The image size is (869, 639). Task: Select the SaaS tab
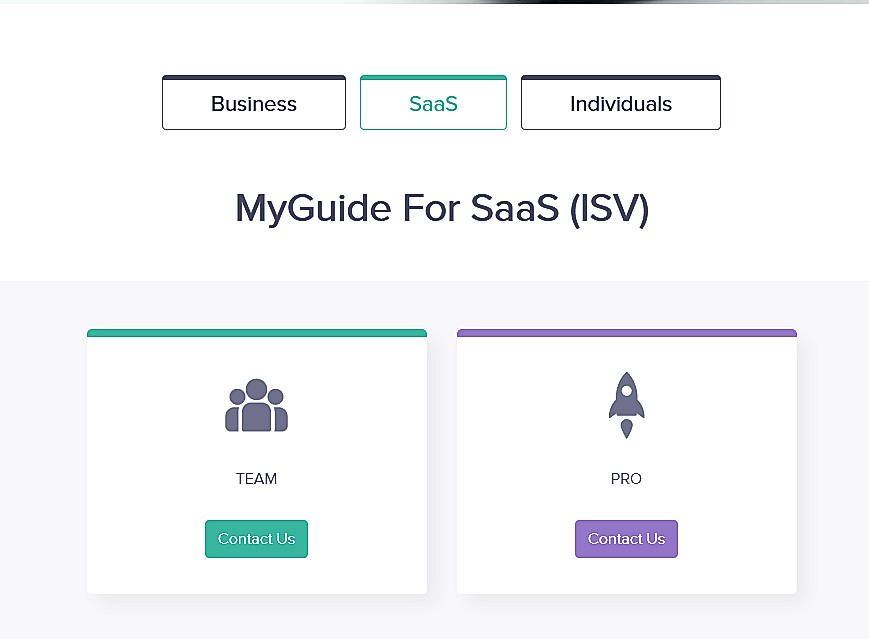click(433, 103)
